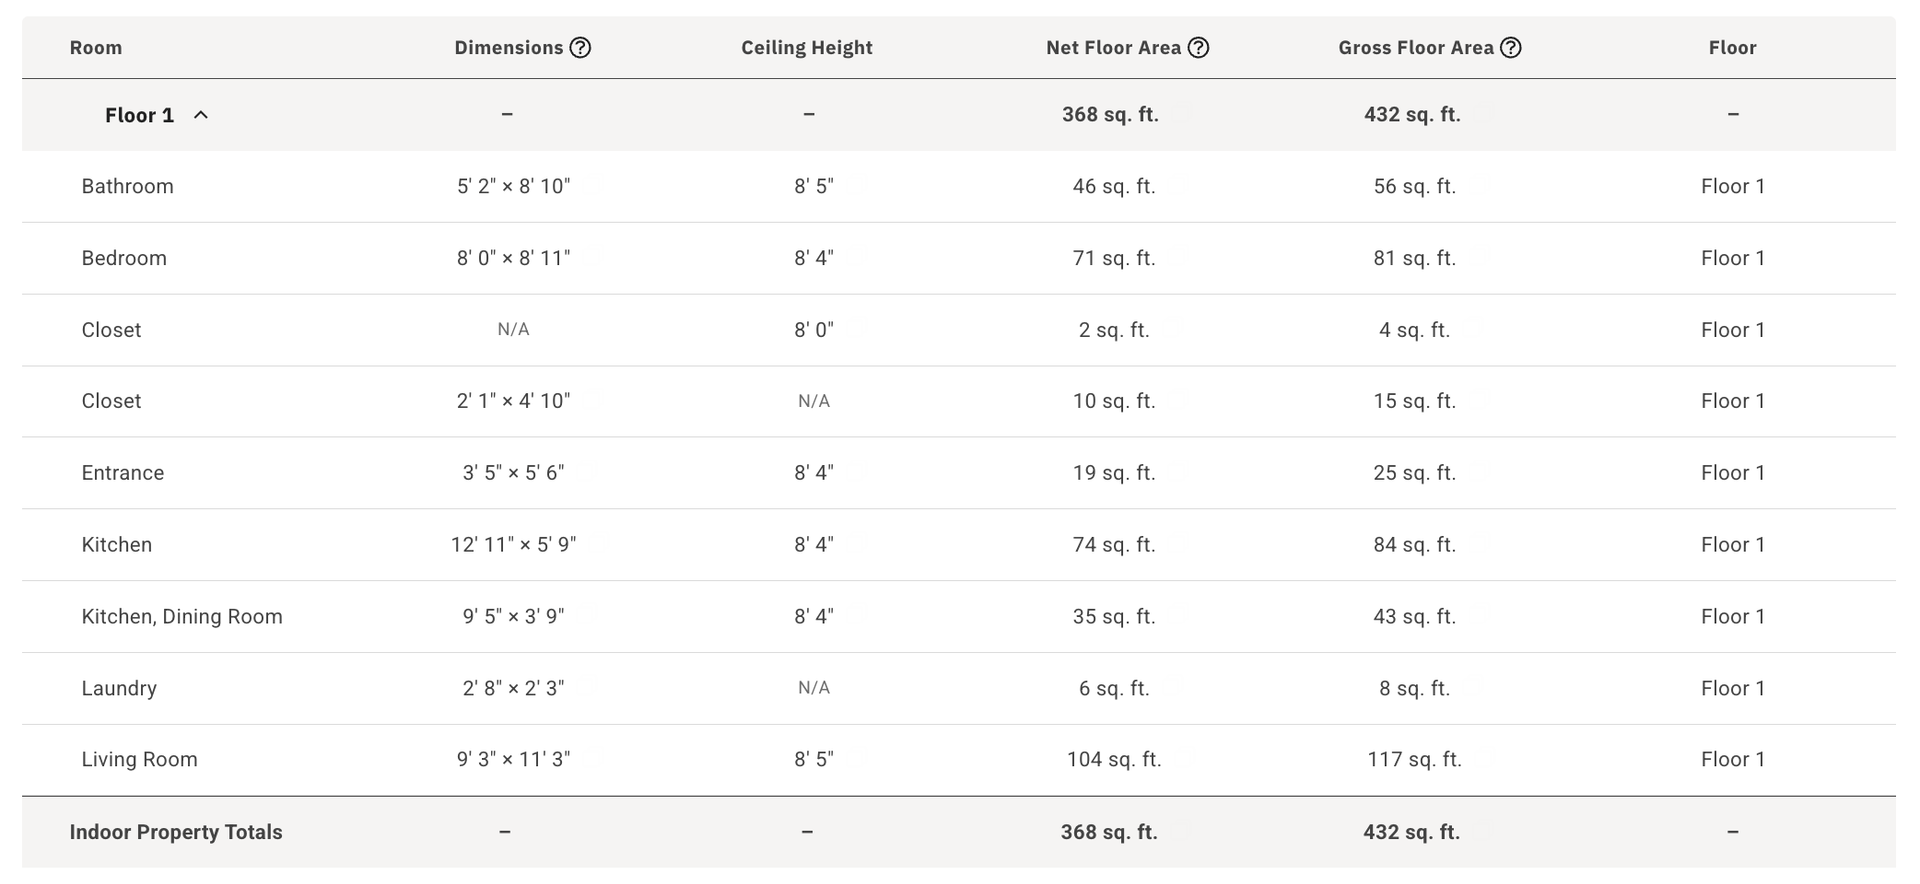This screenshot has width=1920, height=884.
Task: Collapse the Floor 1 group chevron
Action: coord(201,115)
